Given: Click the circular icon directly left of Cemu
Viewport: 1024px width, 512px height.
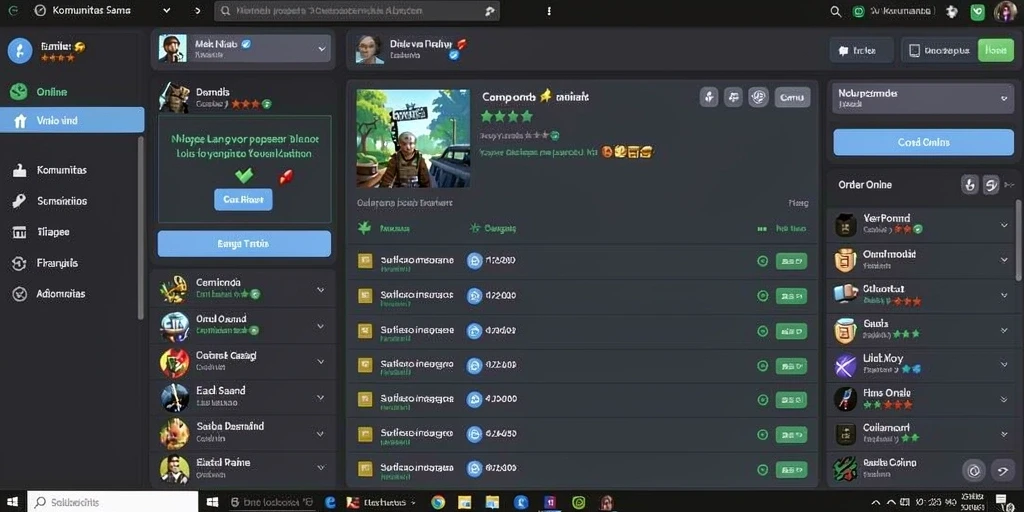Looking at the screenshot, I should 758,97.
